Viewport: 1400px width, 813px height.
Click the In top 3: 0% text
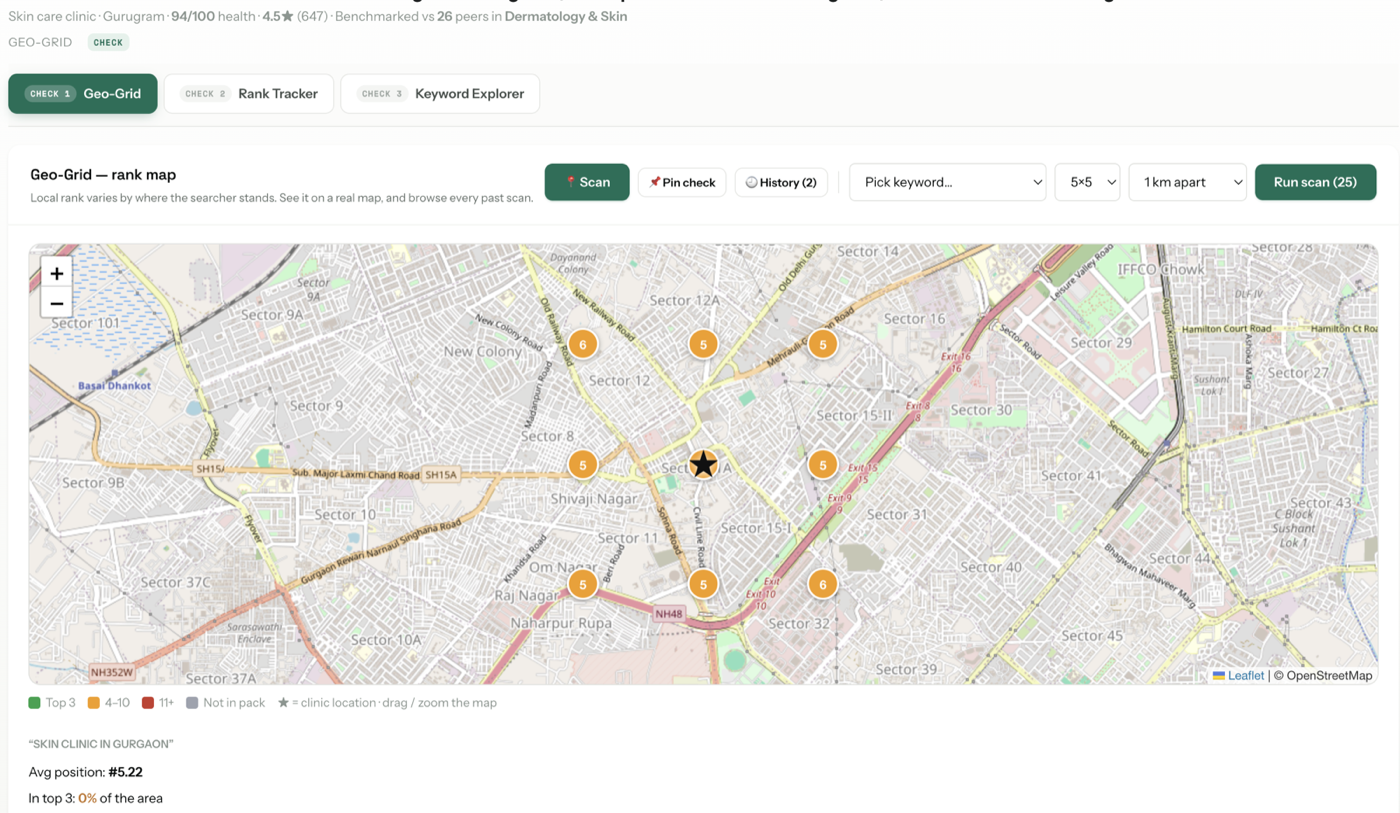(x=96, y=798)
